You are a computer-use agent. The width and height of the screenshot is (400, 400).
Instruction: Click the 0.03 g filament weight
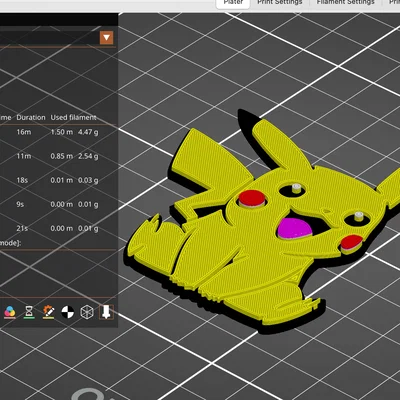tap(88, 180)
